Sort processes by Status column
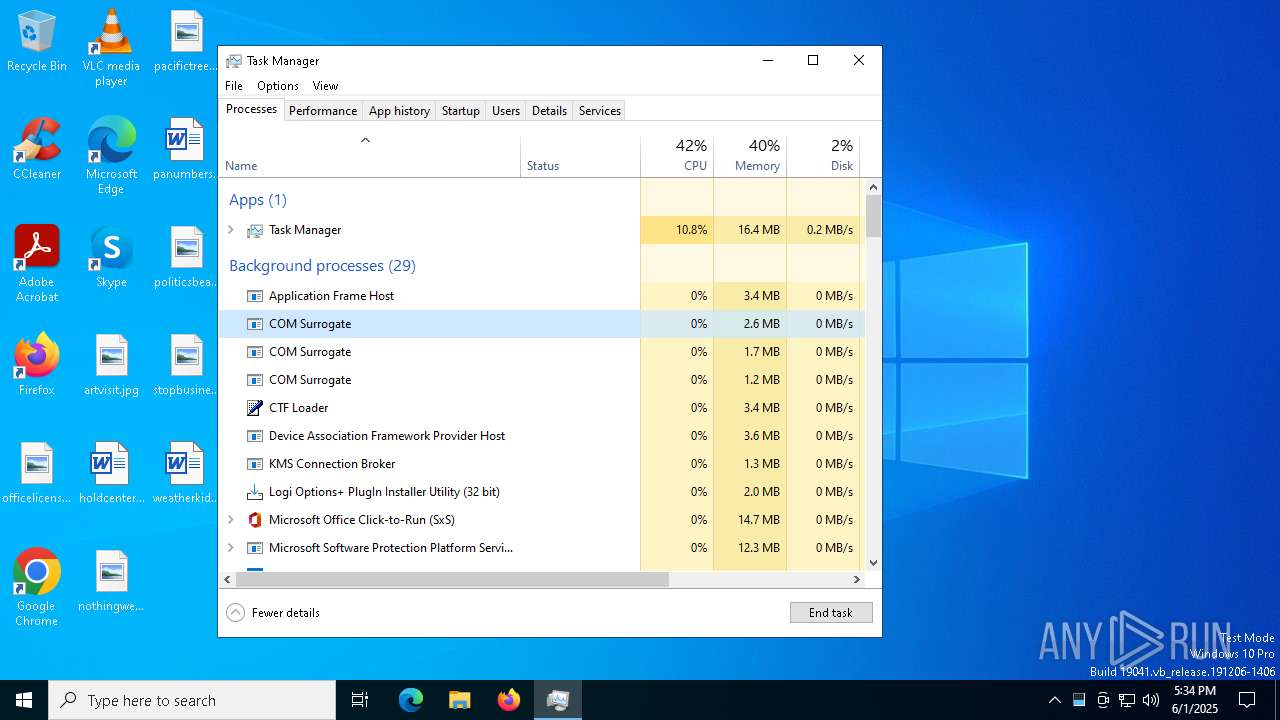 580,155
